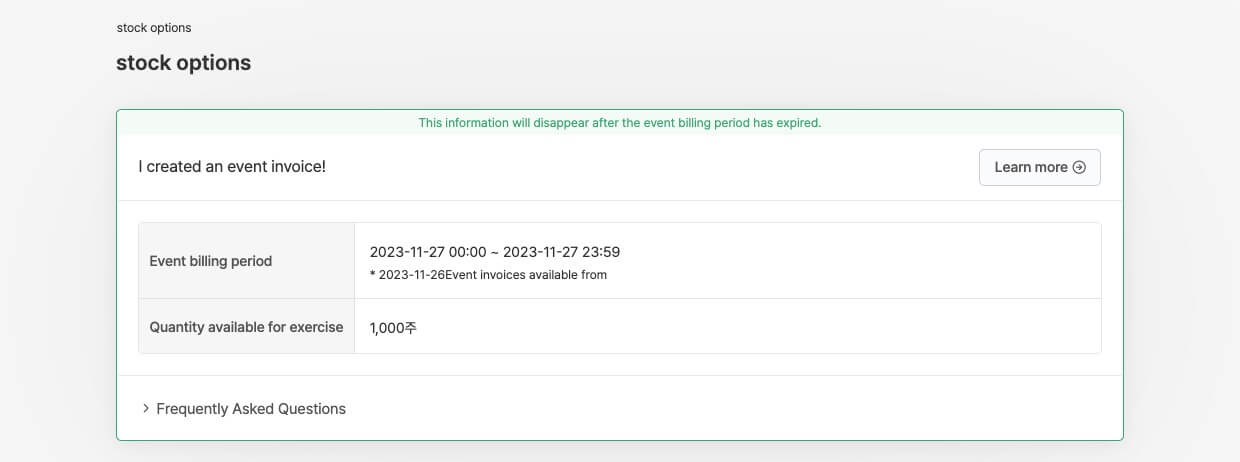The height and width of the screenshot is (462, 1240).
Task: Expand the chevron beside Frequently Asked Questions
Action: pyautogui.click(x=146, y=408)
